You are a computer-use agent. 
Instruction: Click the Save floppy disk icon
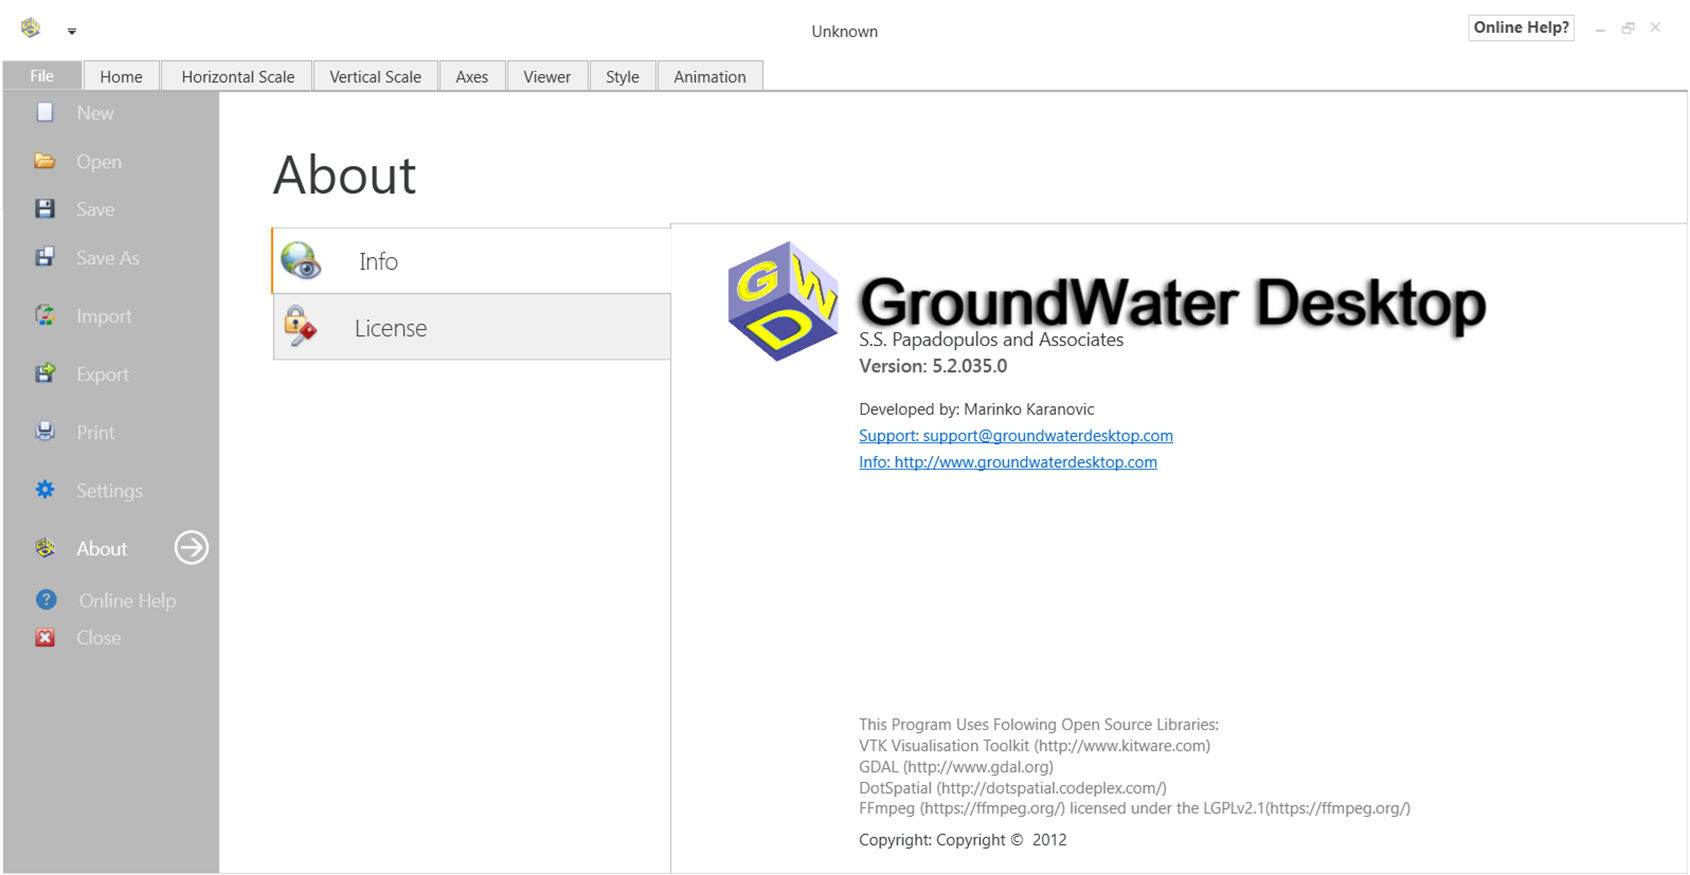click(45, 208)
